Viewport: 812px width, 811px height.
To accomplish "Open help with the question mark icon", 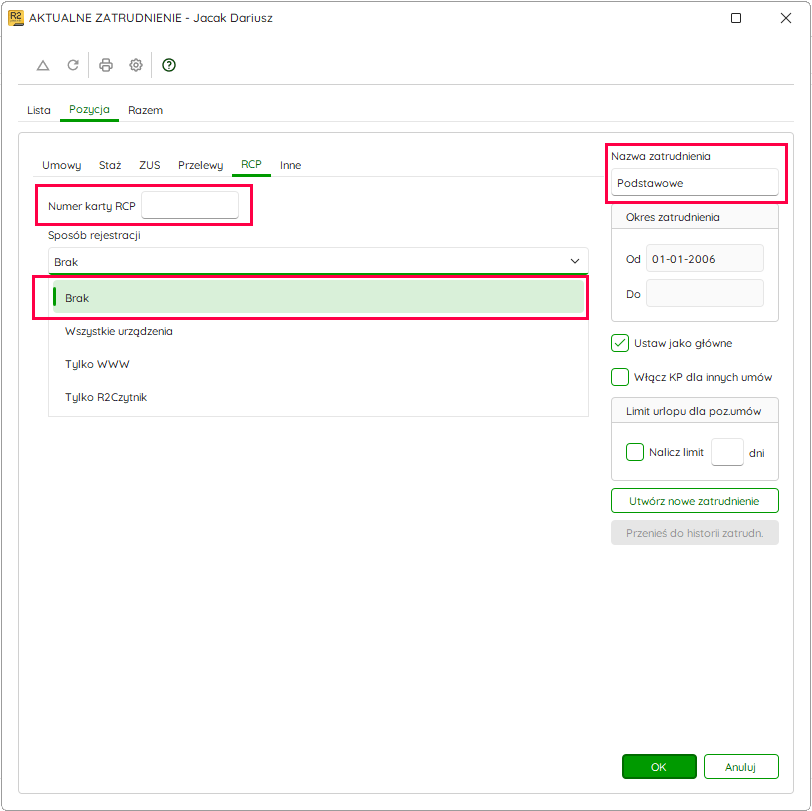I will click(169, 65).
